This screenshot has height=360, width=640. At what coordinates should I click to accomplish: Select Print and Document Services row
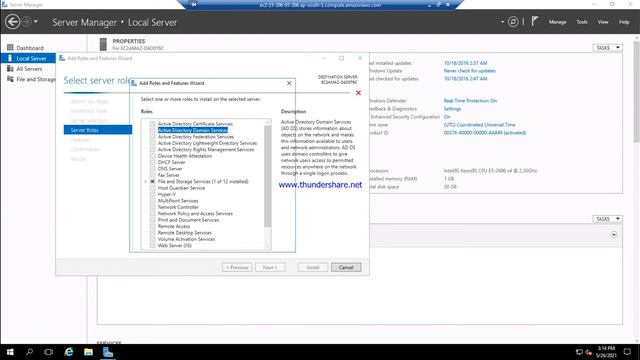[x=188, y=220]
